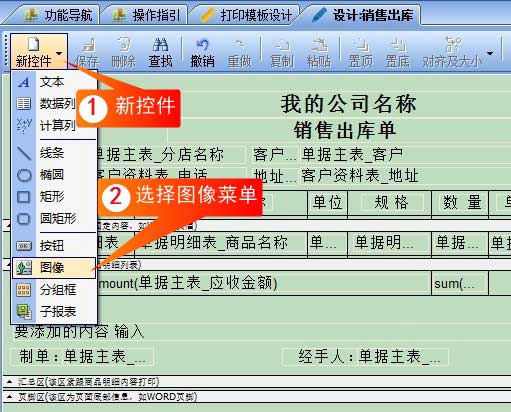Select the 单据主表_应收金额 amount field

point(208,283)
